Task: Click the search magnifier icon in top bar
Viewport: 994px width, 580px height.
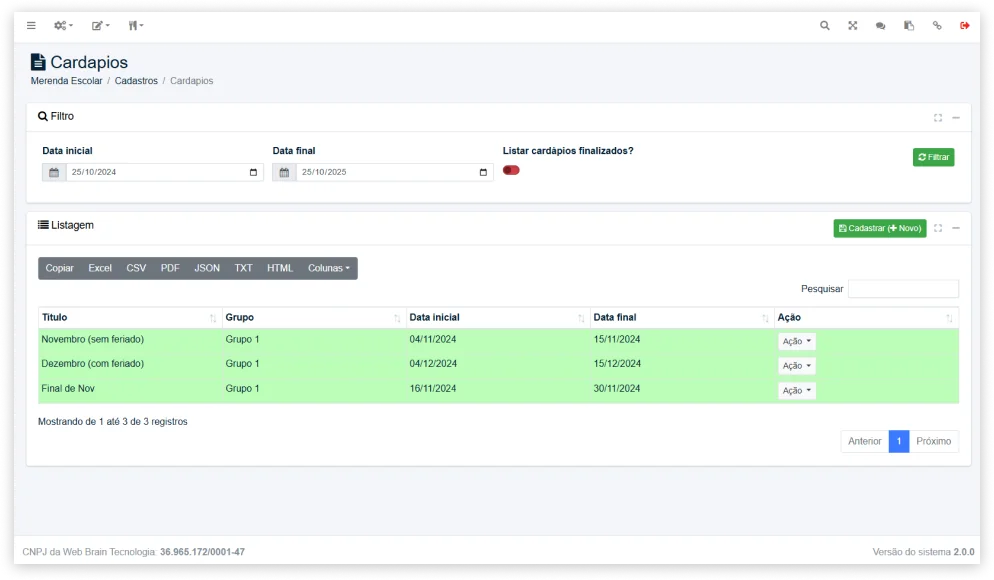Action: pyautogui.click(x=824, y=25)
